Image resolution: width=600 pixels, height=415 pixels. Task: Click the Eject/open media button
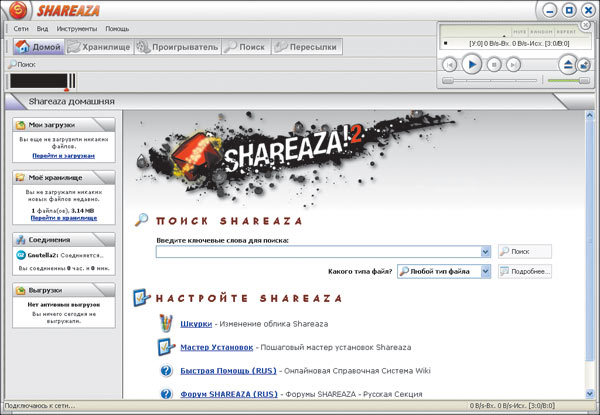(568, 64)
